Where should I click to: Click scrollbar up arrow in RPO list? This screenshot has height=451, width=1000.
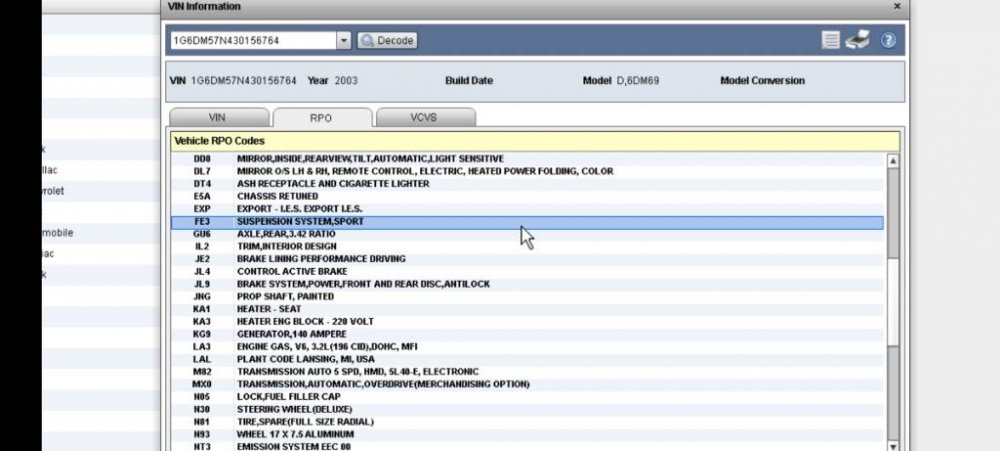click(893, 160)
